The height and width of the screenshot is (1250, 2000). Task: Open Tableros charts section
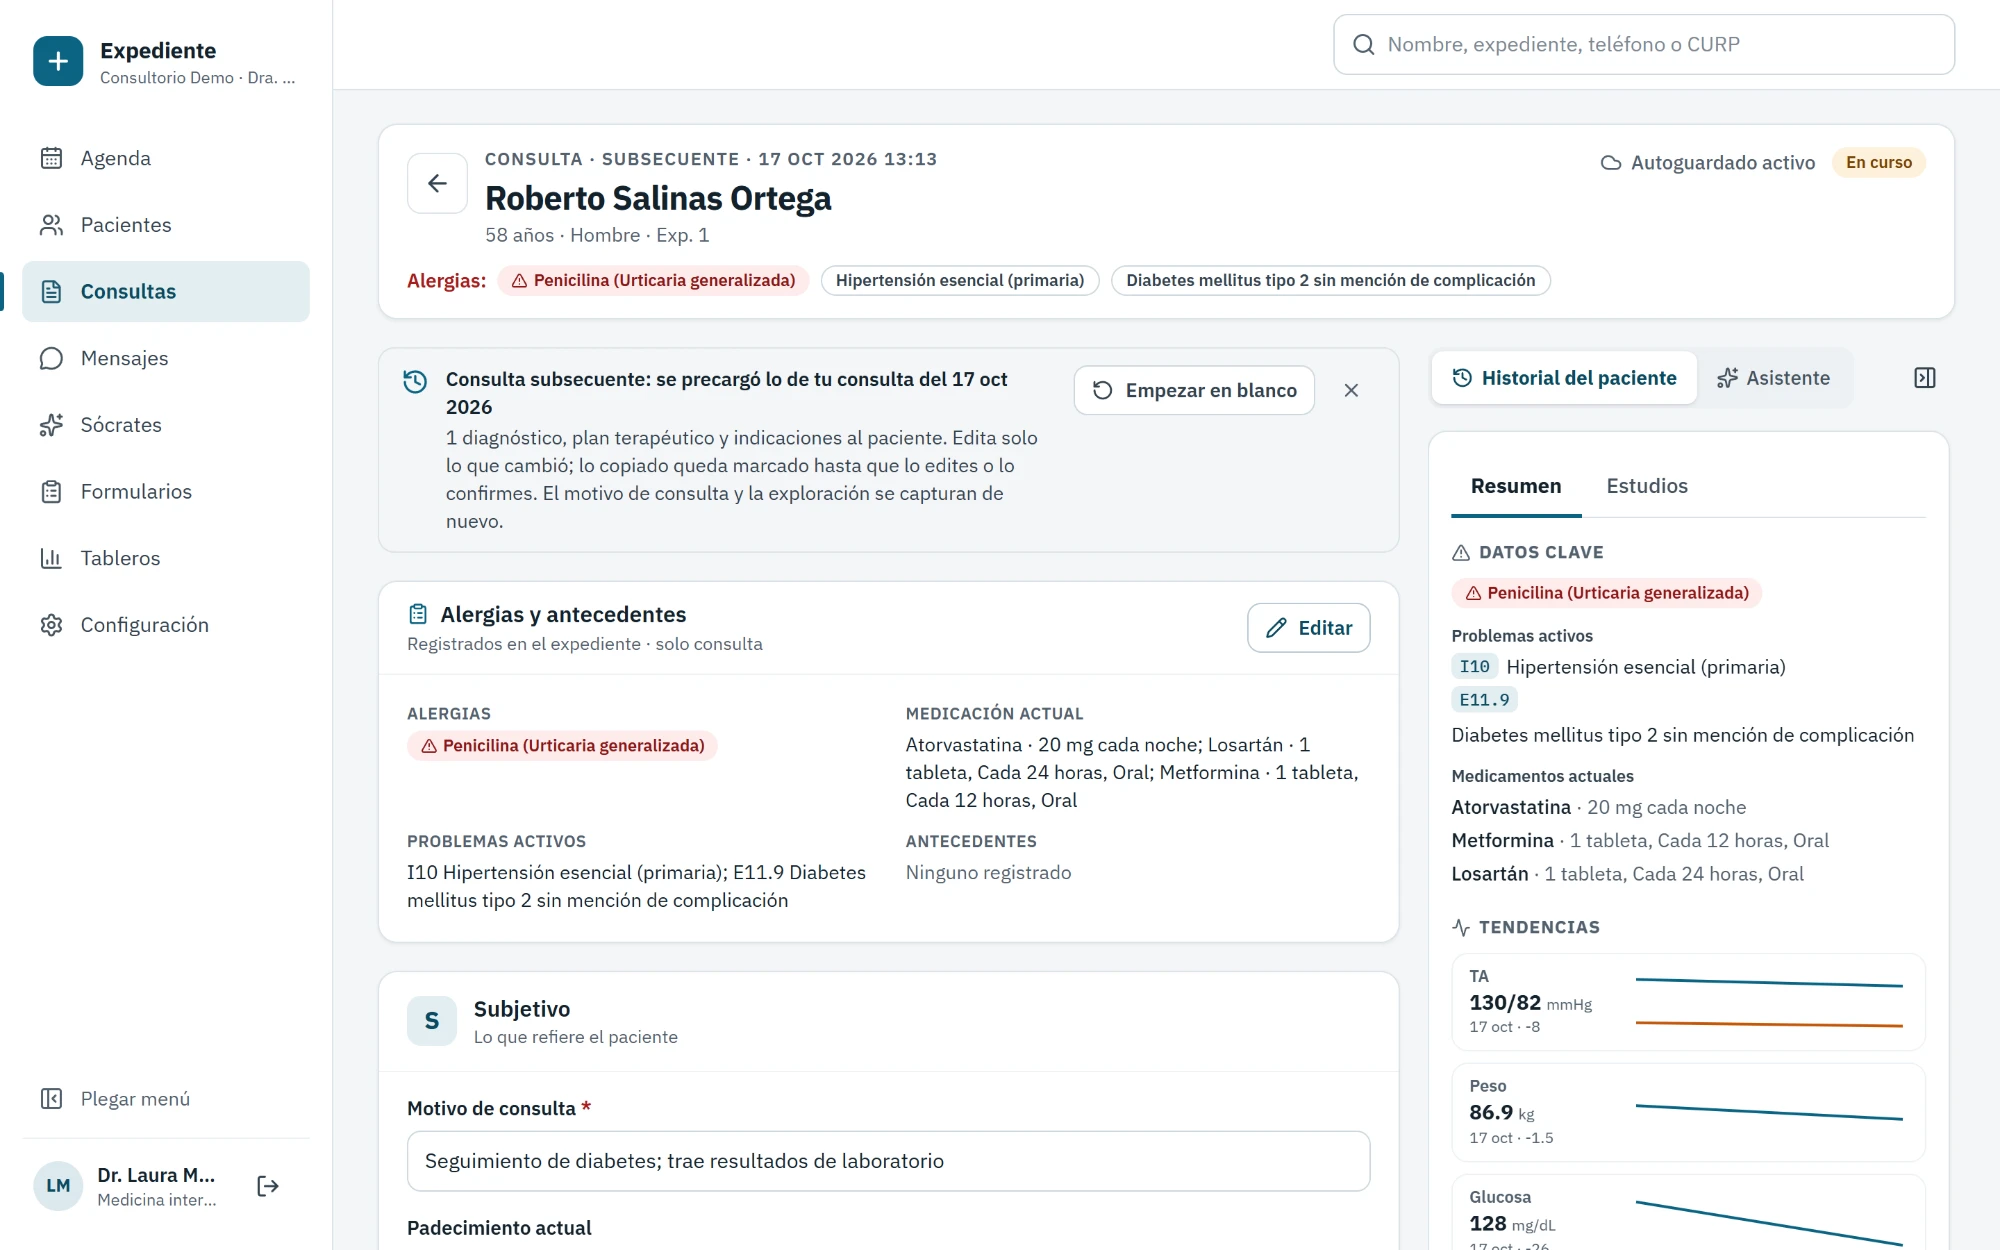tap(166, 558)
